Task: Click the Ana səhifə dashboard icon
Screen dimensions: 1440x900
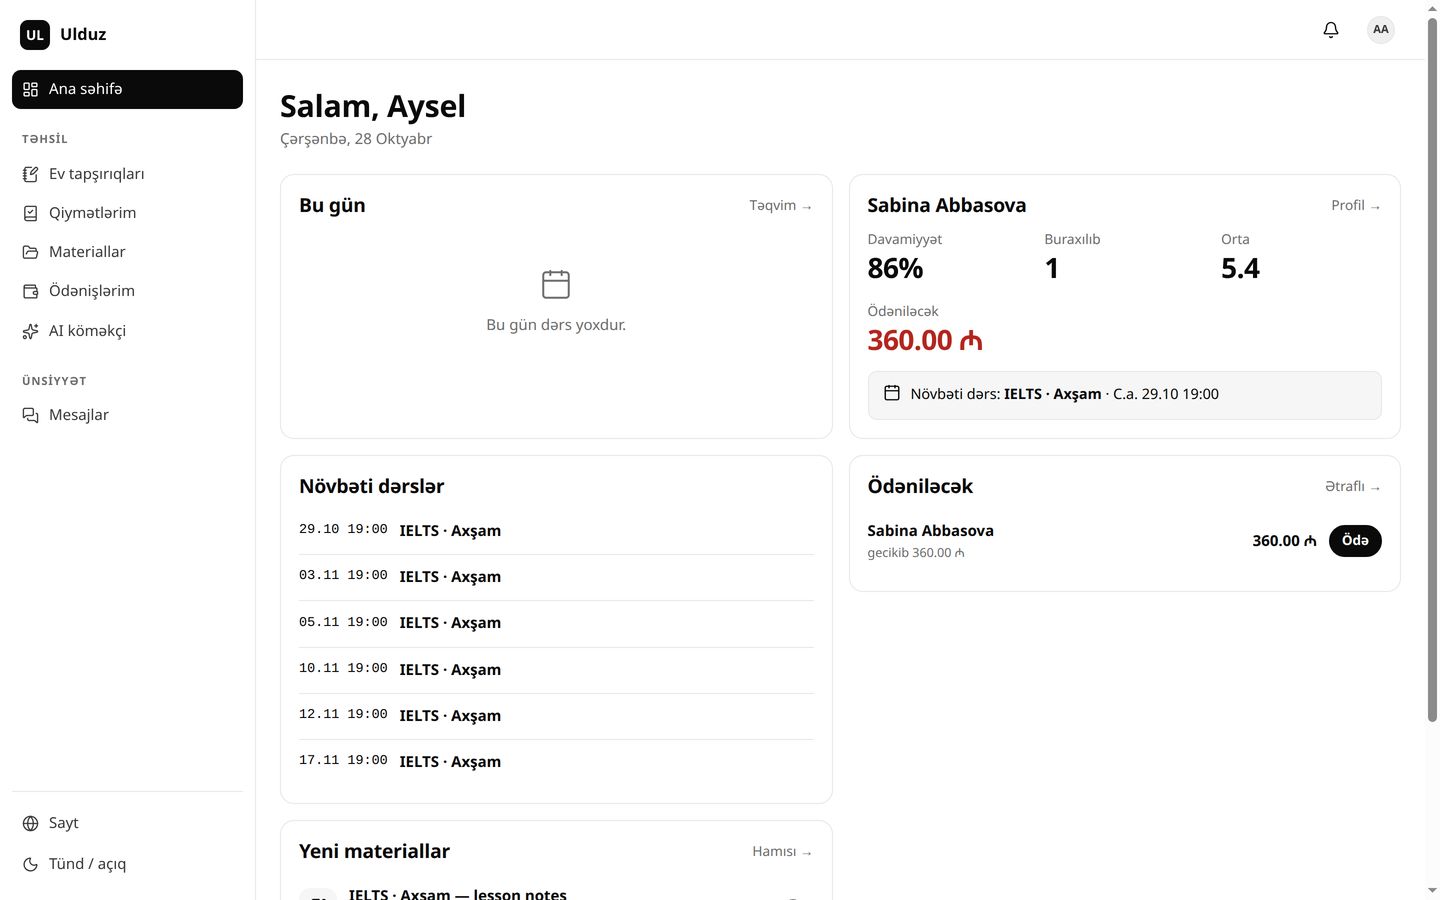Action: pyautogui.click(x=31, y=89)
